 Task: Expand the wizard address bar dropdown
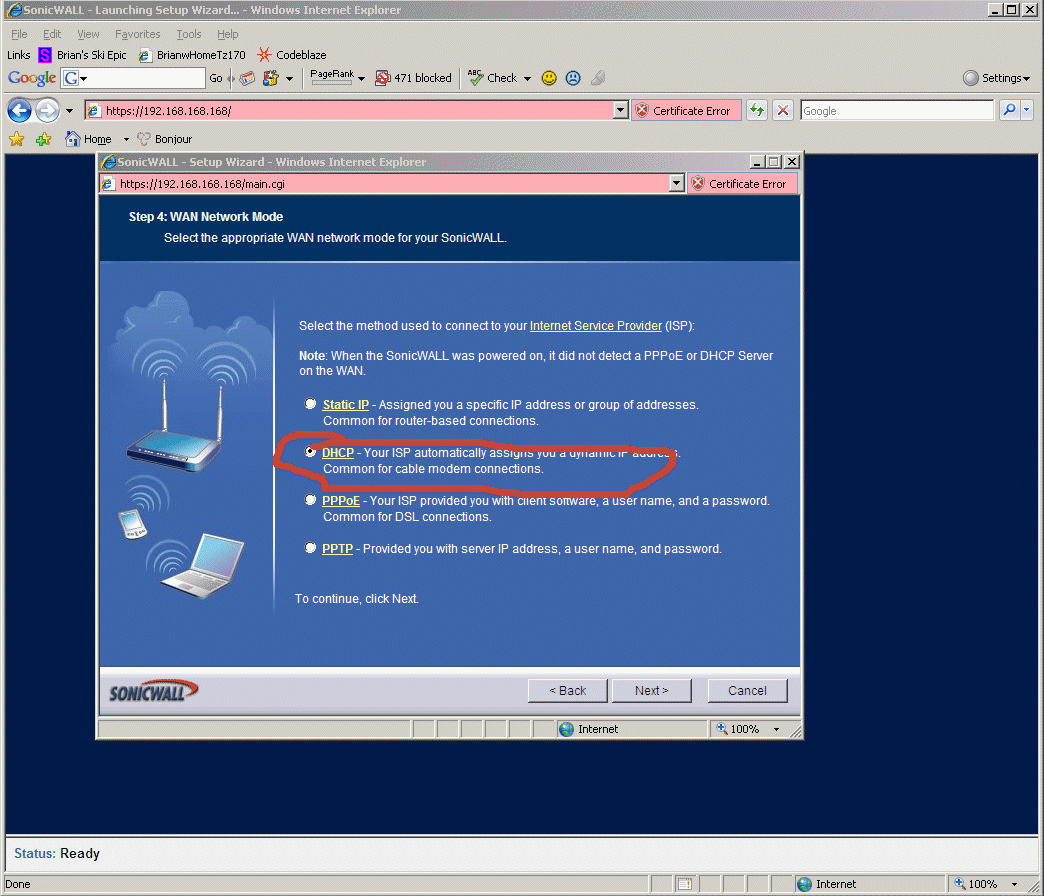[676, 183]
